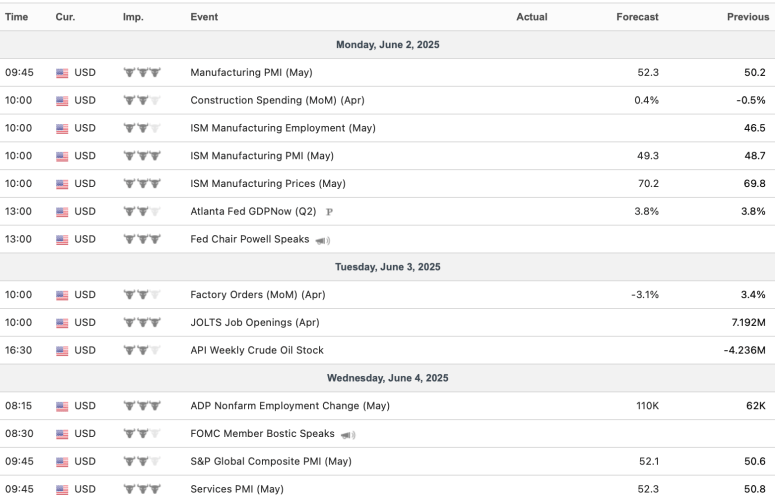775x497 pixels.
Task: Click the preliminary P icon next to Atlanta Fed GDPNow
Action: [329, 212]
